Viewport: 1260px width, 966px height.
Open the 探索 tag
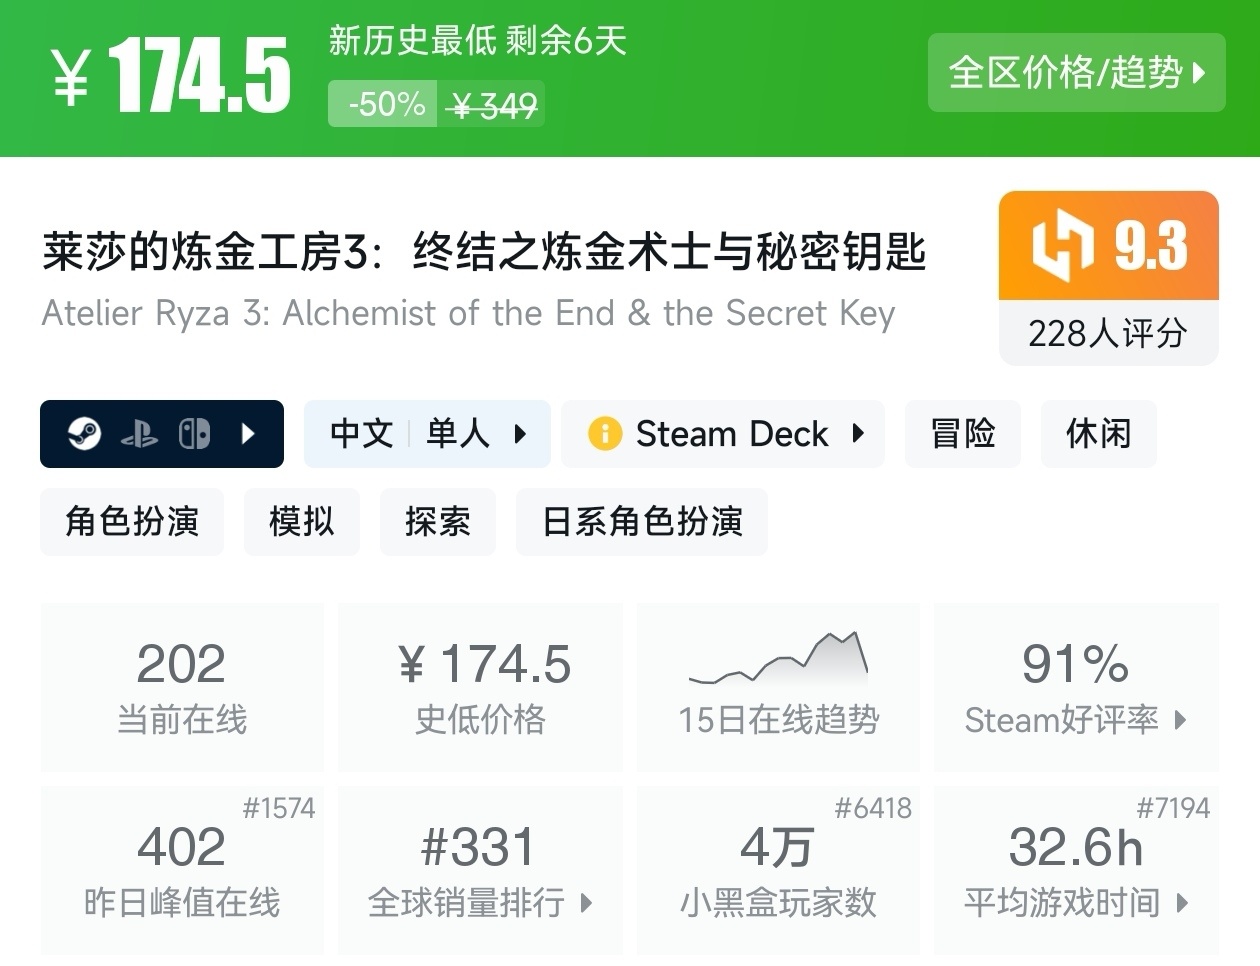(437, 522)
